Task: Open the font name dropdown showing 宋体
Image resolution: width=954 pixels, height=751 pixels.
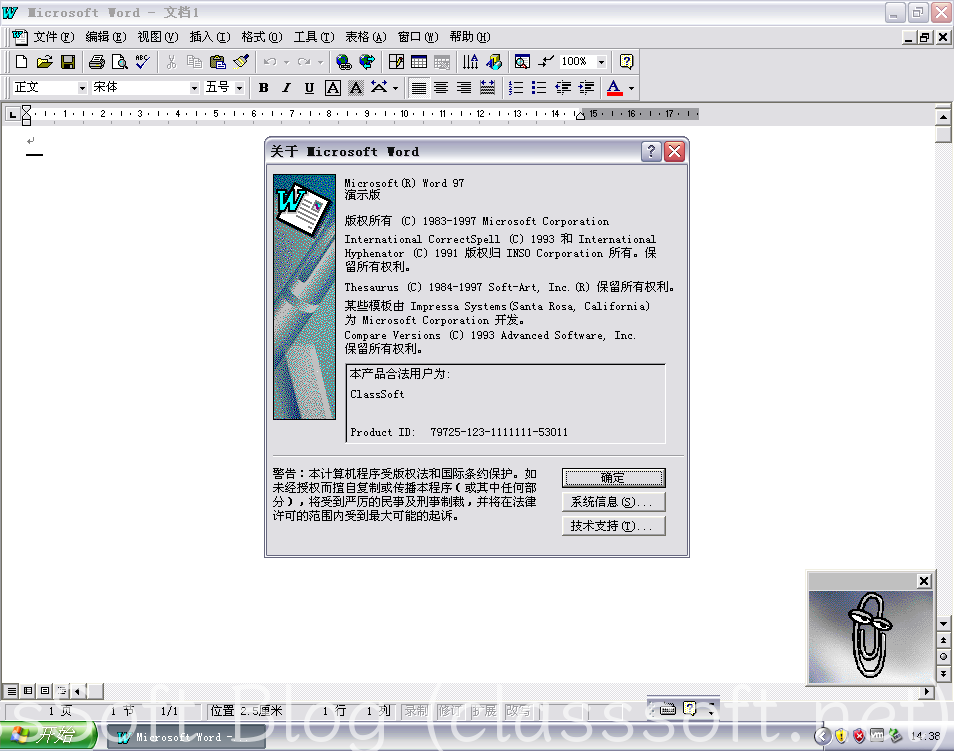Action: pos(195,87)
